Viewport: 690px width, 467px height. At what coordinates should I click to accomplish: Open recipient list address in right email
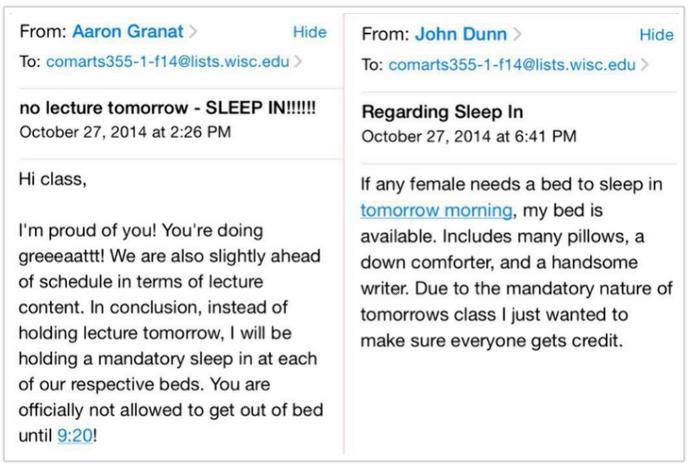[512, 65]
